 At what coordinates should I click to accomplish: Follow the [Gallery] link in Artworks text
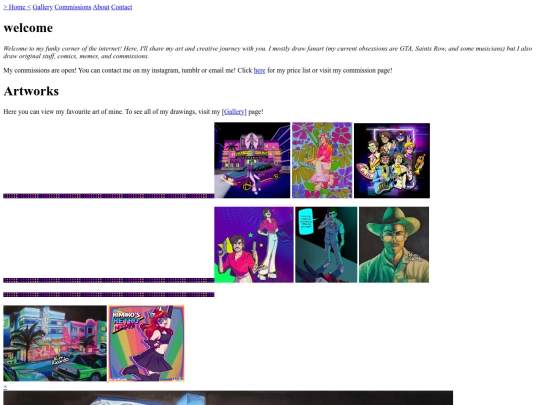234,112
